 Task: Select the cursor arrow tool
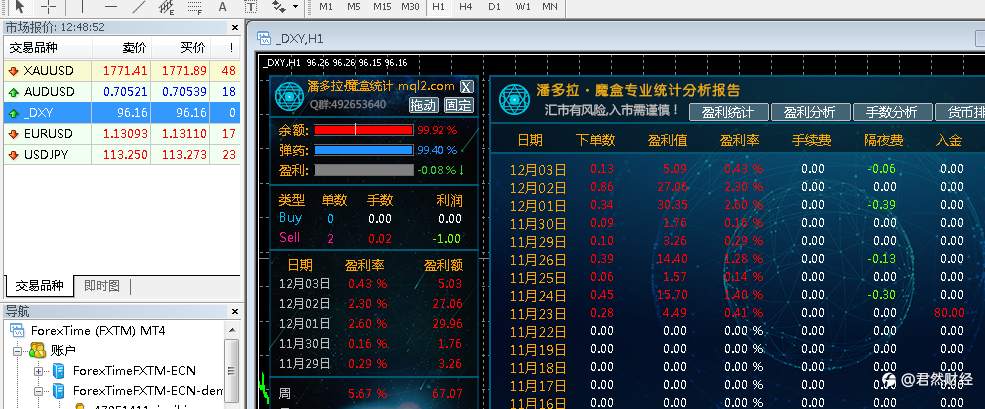(20, 7)
